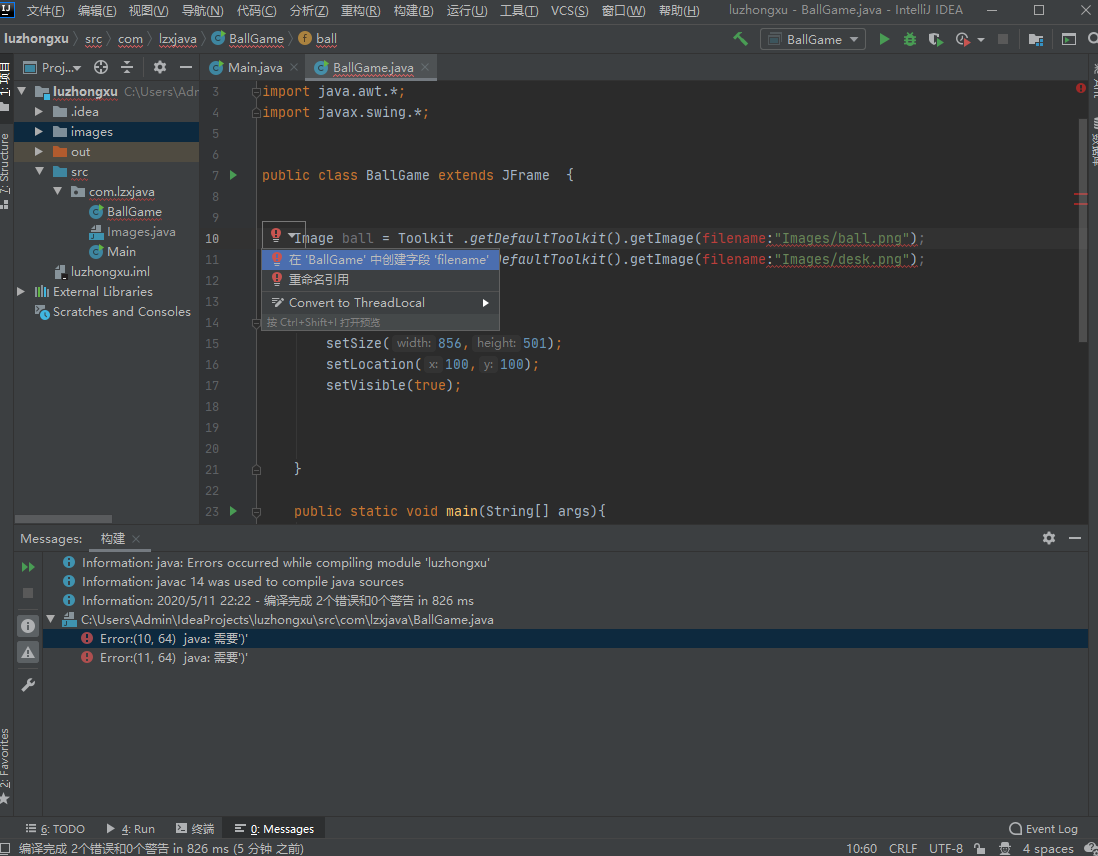Click the red error bulb at line 10
The image size is (1098, 856).
pos(276,235)
